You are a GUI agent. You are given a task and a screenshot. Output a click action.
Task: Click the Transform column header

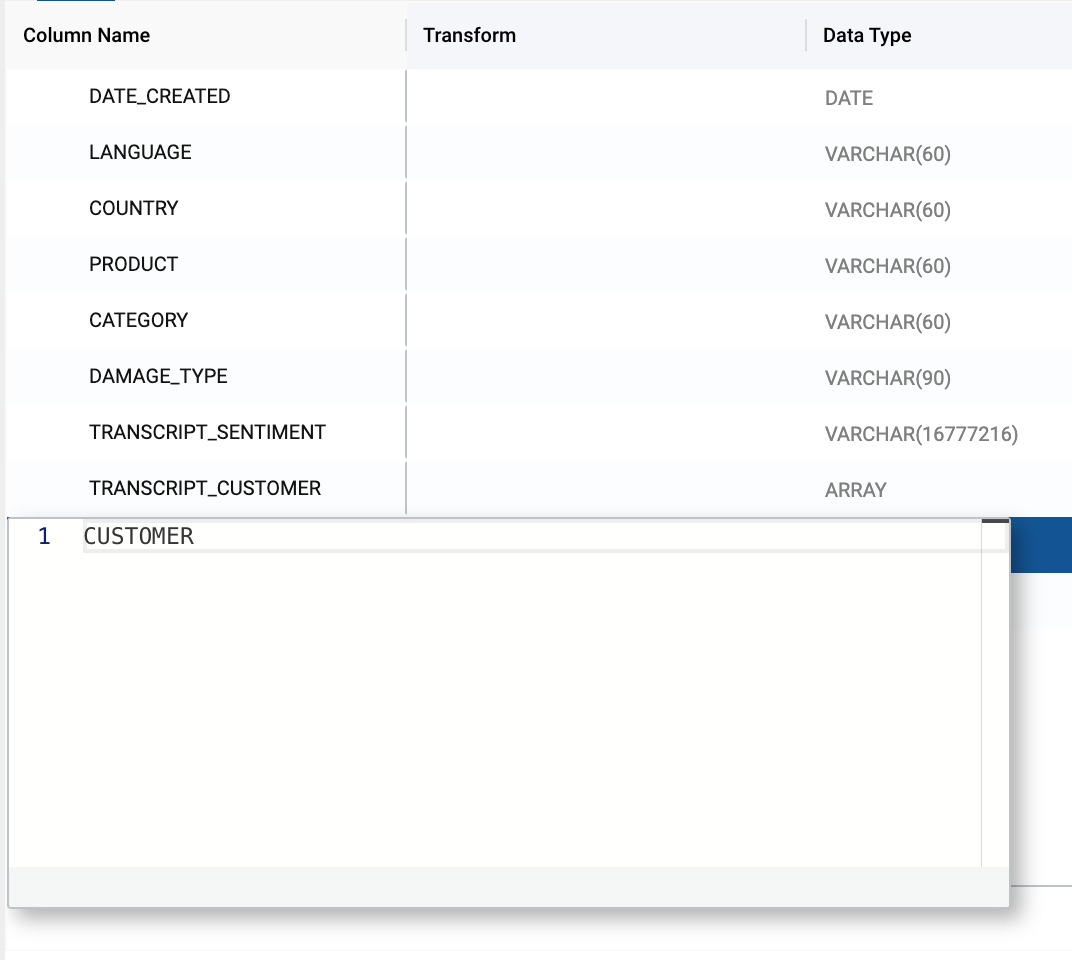coord(470,35)
